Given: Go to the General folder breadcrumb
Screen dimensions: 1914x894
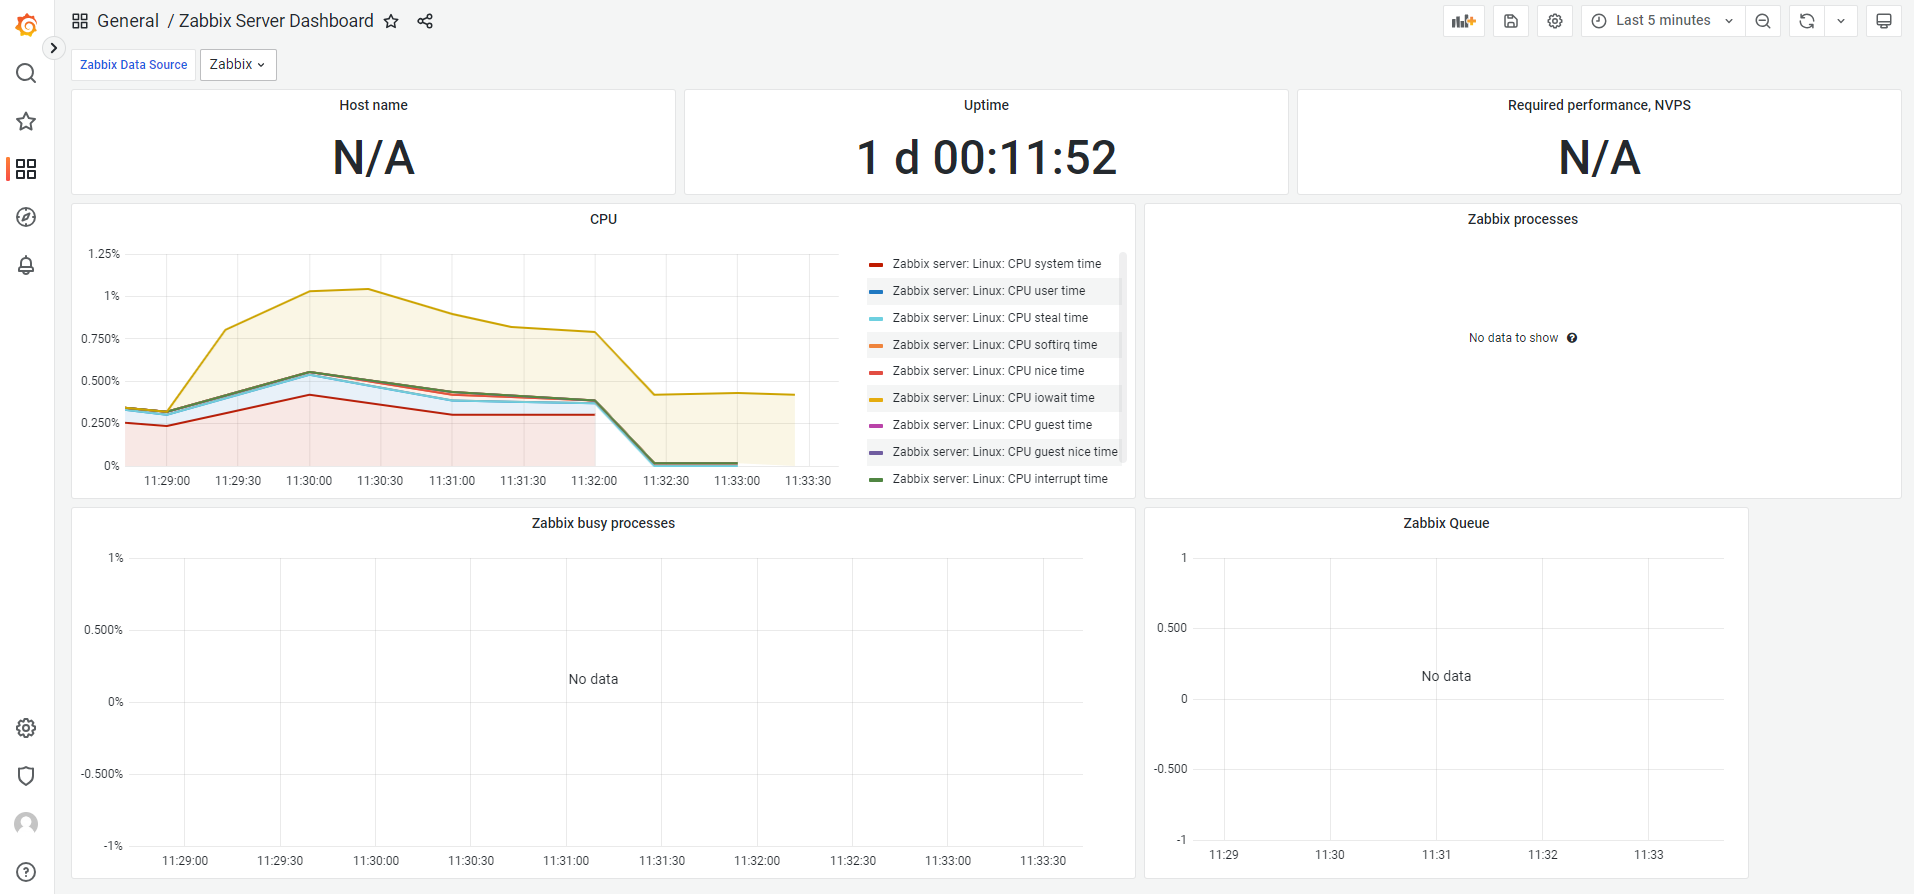Looking at the screenshot, I should [128, 21].
